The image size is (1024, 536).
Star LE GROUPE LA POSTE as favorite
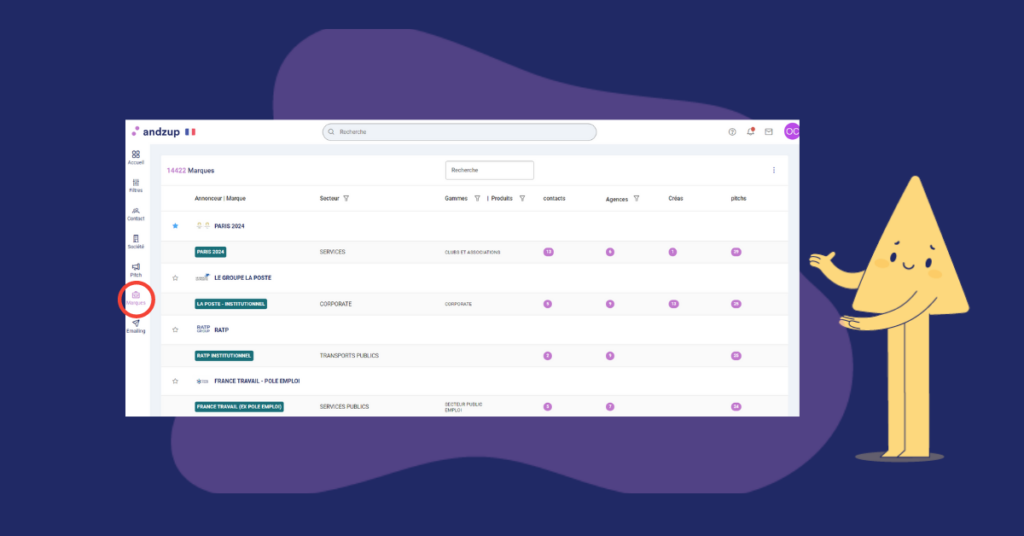click(175, 278)
